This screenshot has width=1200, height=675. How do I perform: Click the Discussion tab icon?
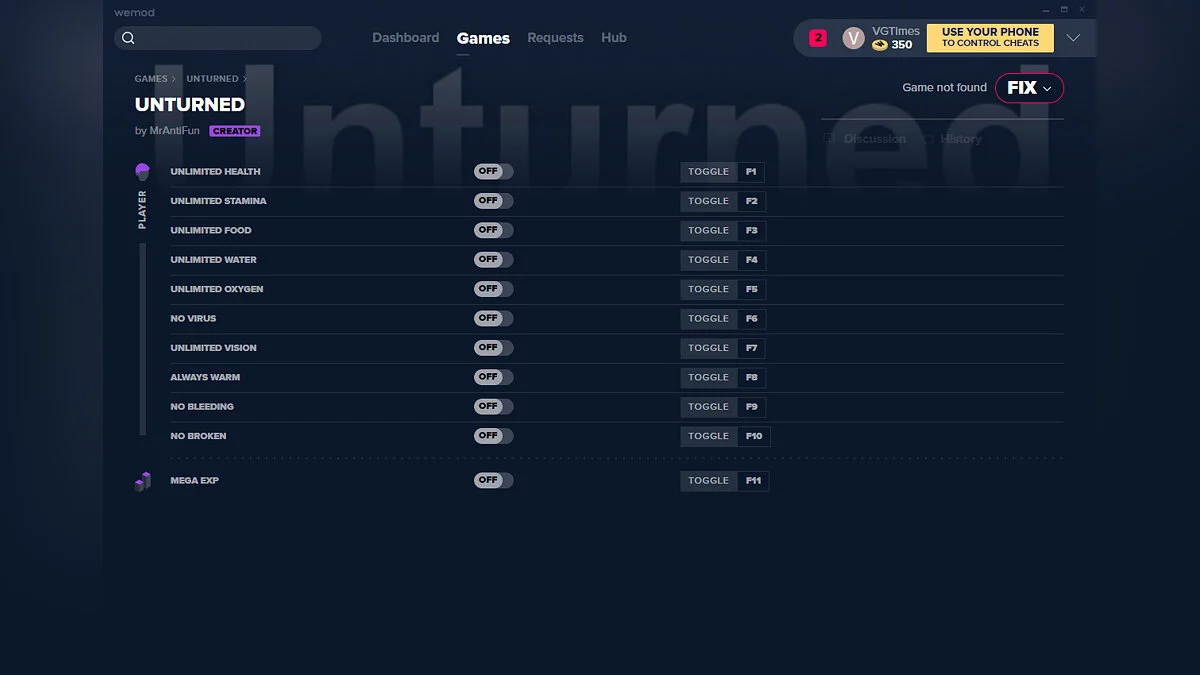(x=829, y=139)
